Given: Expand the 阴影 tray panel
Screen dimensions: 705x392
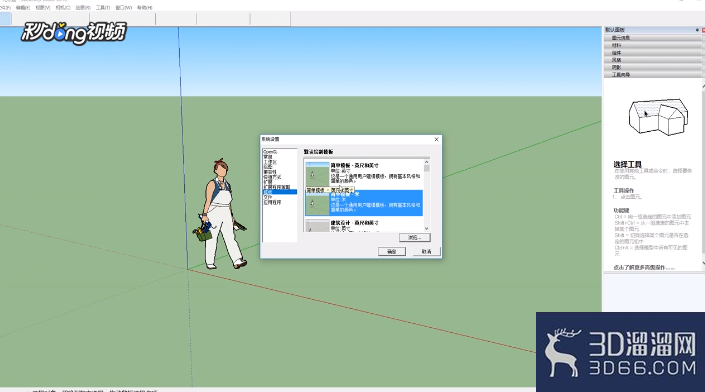Looking at the screenshot, I should pos(652,67).
